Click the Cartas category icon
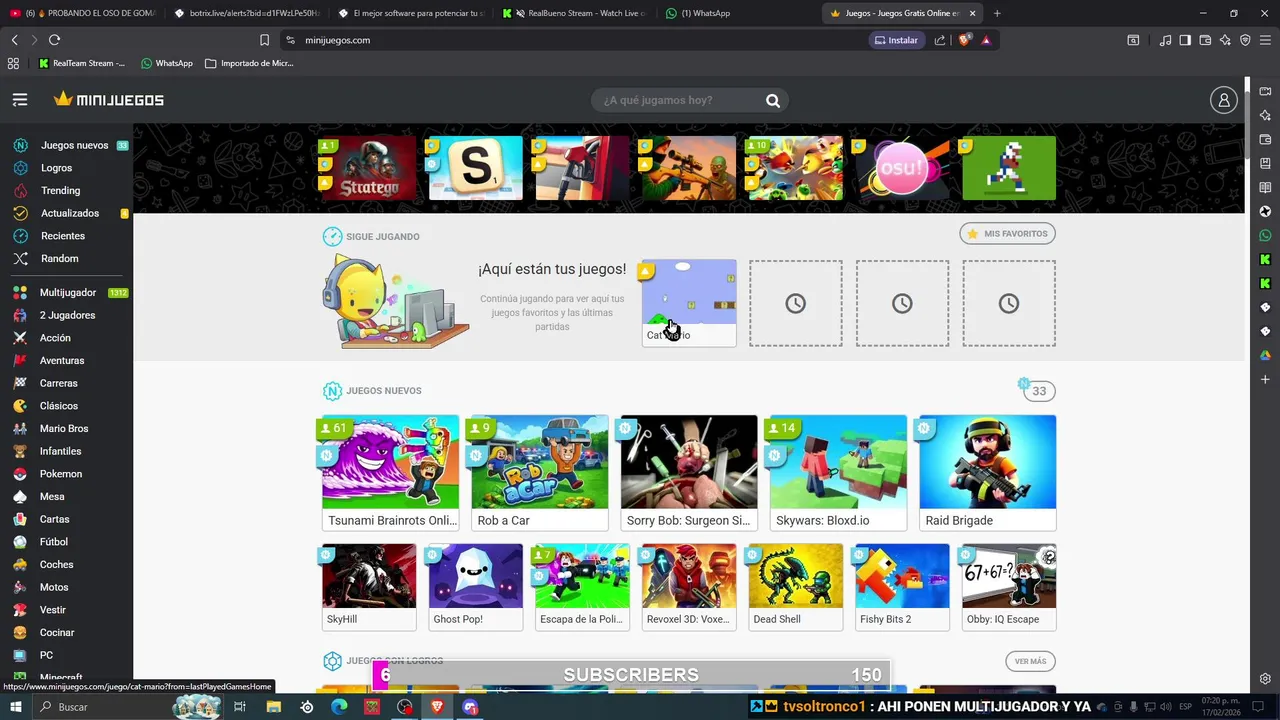The height and width of the screenshot is (720, 1280). click(x=20, y=519)
